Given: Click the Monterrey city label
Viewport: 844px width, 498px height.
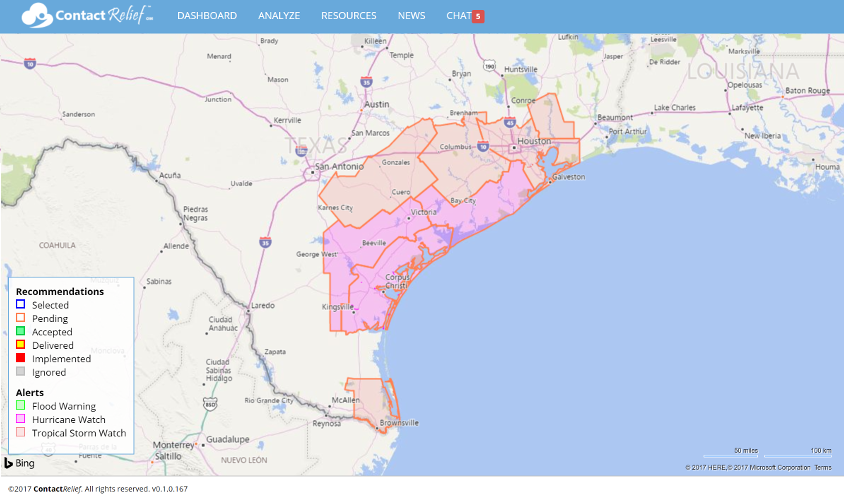Looking at the screenshot, I should pyautogui.click(x=173, y=445).
